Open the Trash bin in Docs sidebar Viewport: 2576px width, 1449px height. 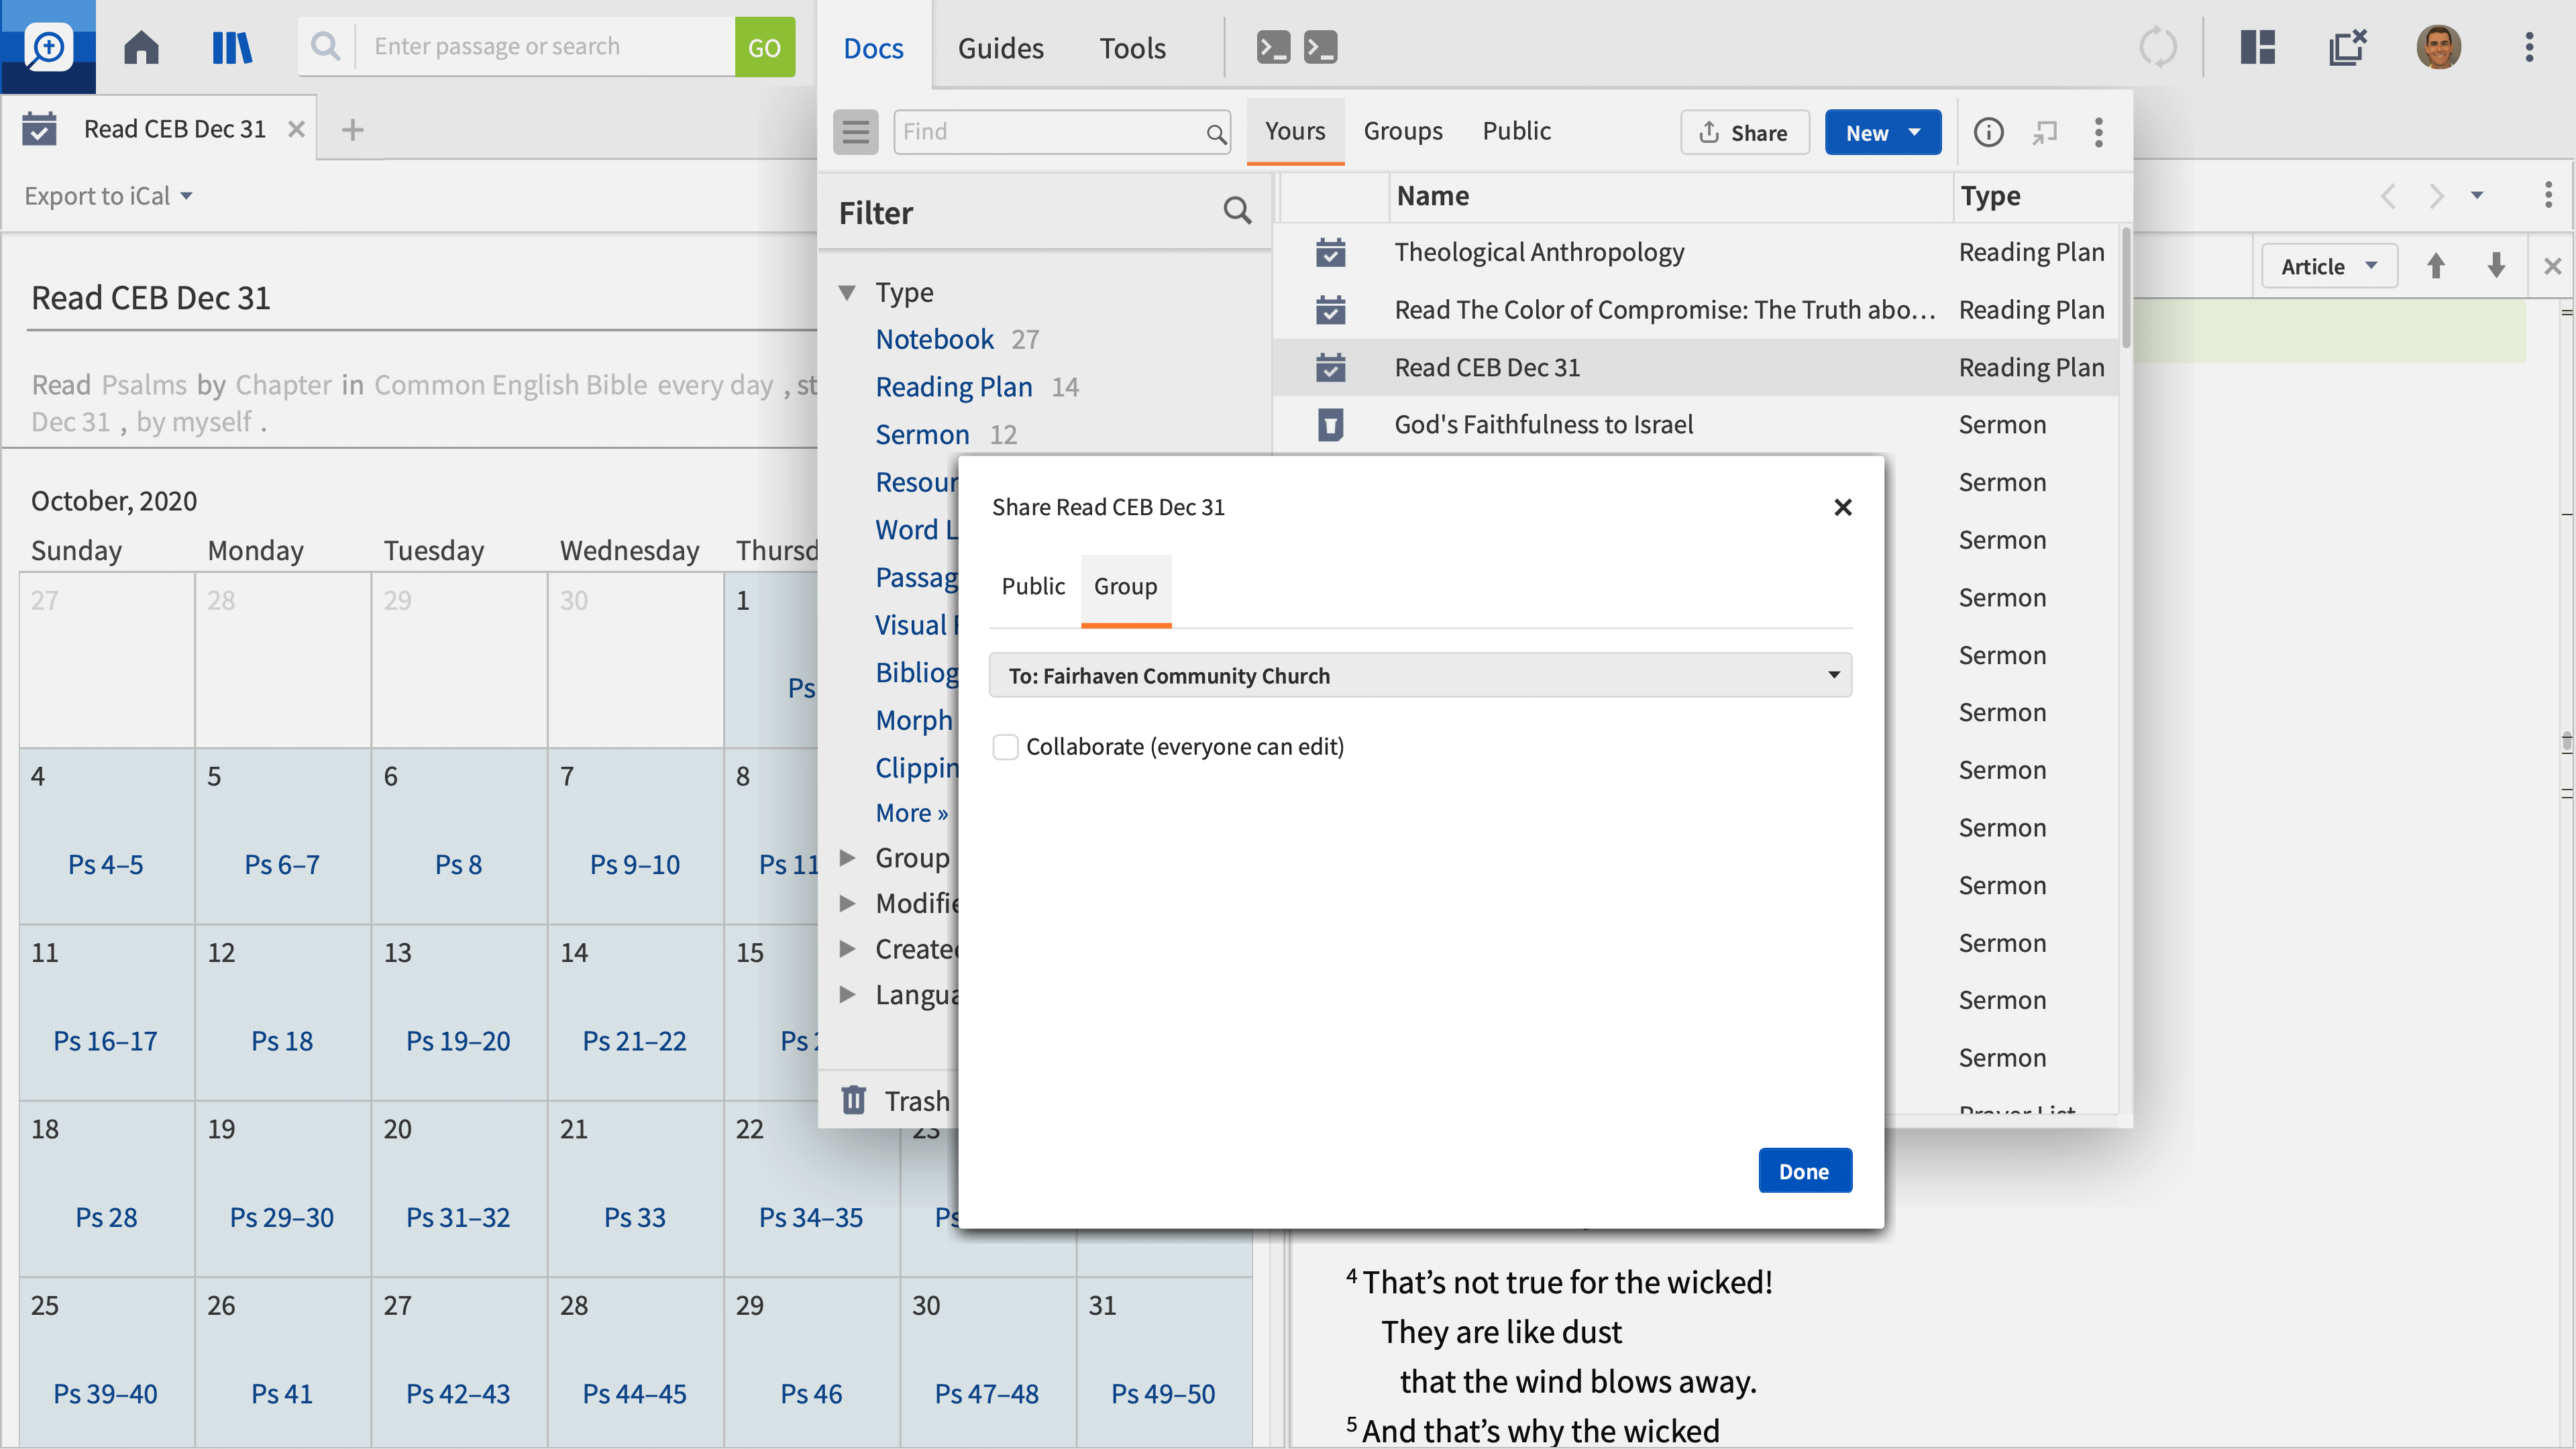(x=895, y=1100)
